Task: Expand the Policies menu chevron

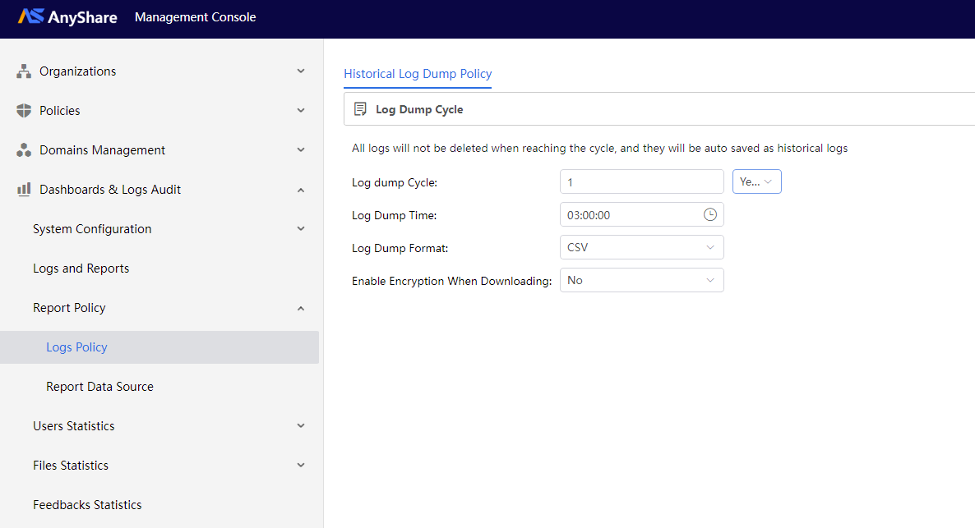Action: pyautogui.click(x=301, y=110)
